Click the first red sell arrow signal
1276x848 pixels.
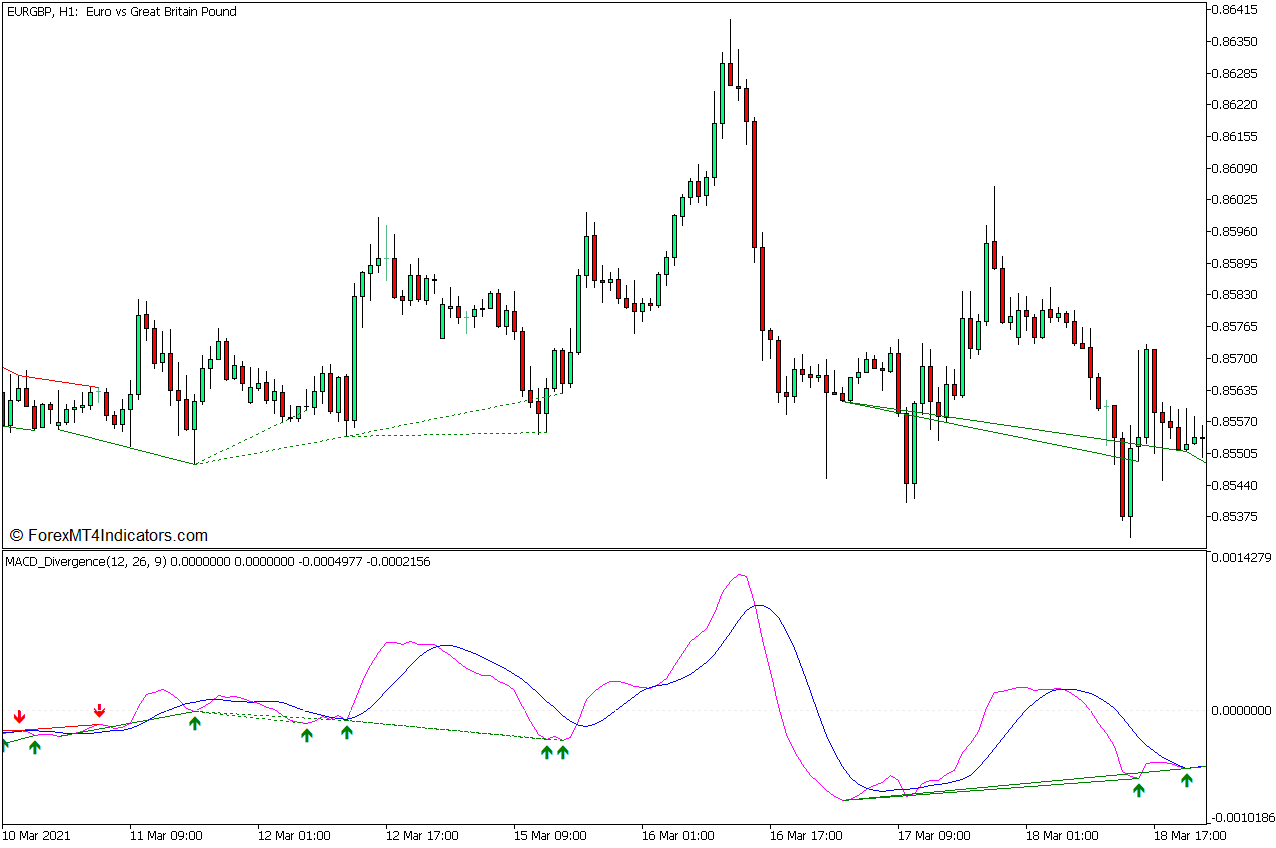coord(20,716)
